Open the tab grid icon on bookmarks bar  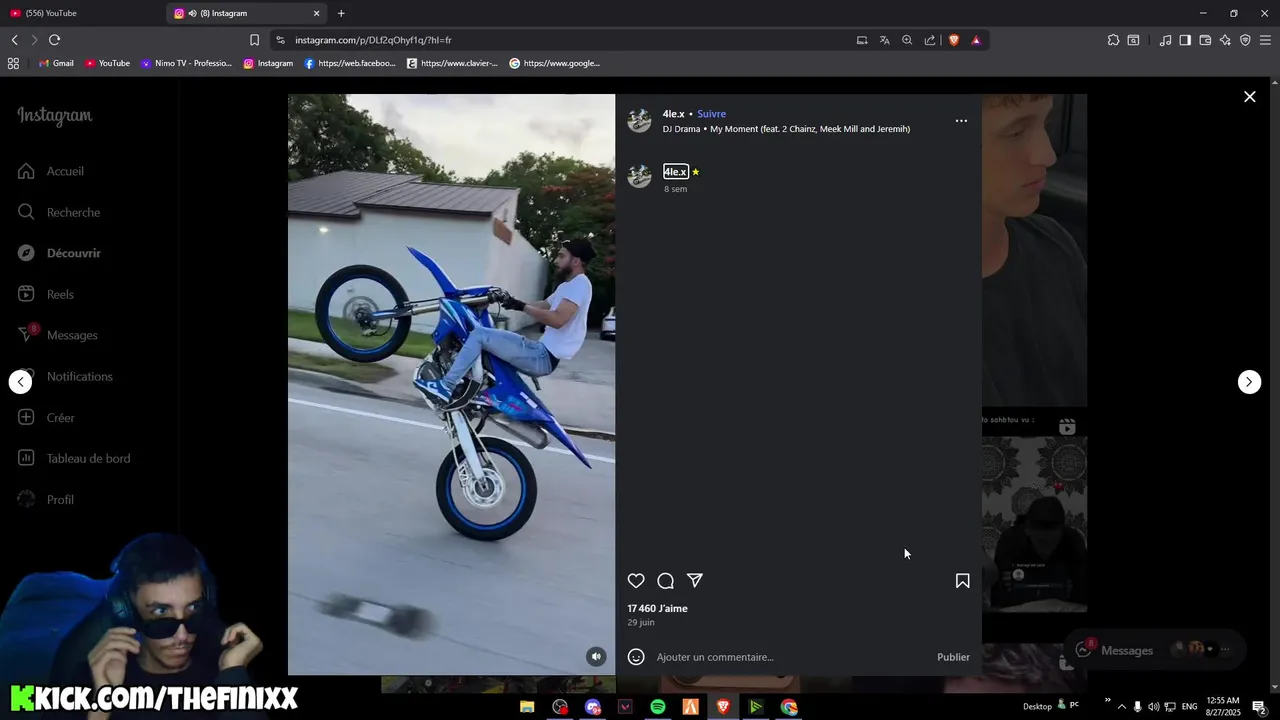pos(13,63)
